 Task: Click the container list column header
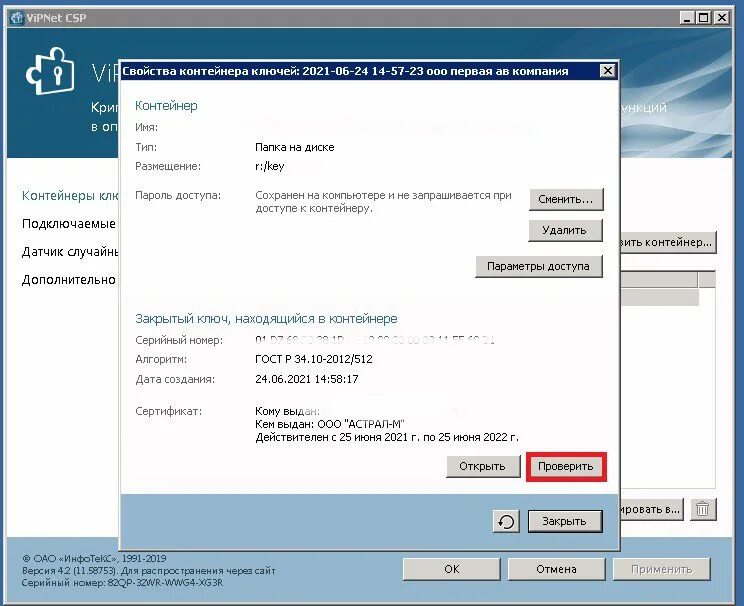click(x=659, y=280)
